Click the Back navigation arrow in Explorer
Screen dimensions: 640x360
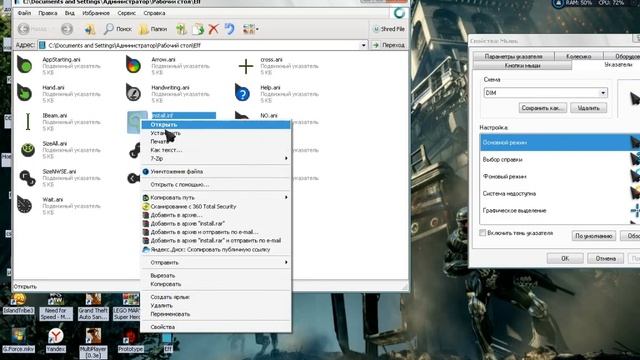tap(24, 29)
